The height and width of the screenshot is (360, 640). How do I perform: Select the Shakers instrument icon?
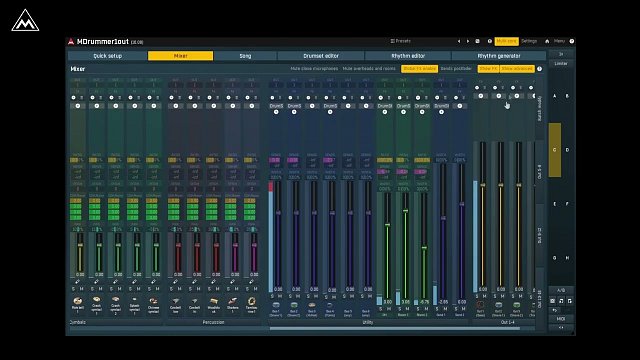tap(233, 301)
